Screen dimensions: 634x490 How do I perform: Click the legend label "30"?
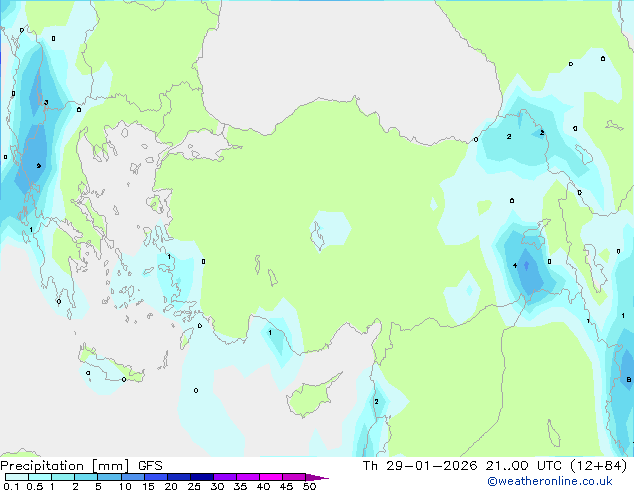click(x=217, y=486)
